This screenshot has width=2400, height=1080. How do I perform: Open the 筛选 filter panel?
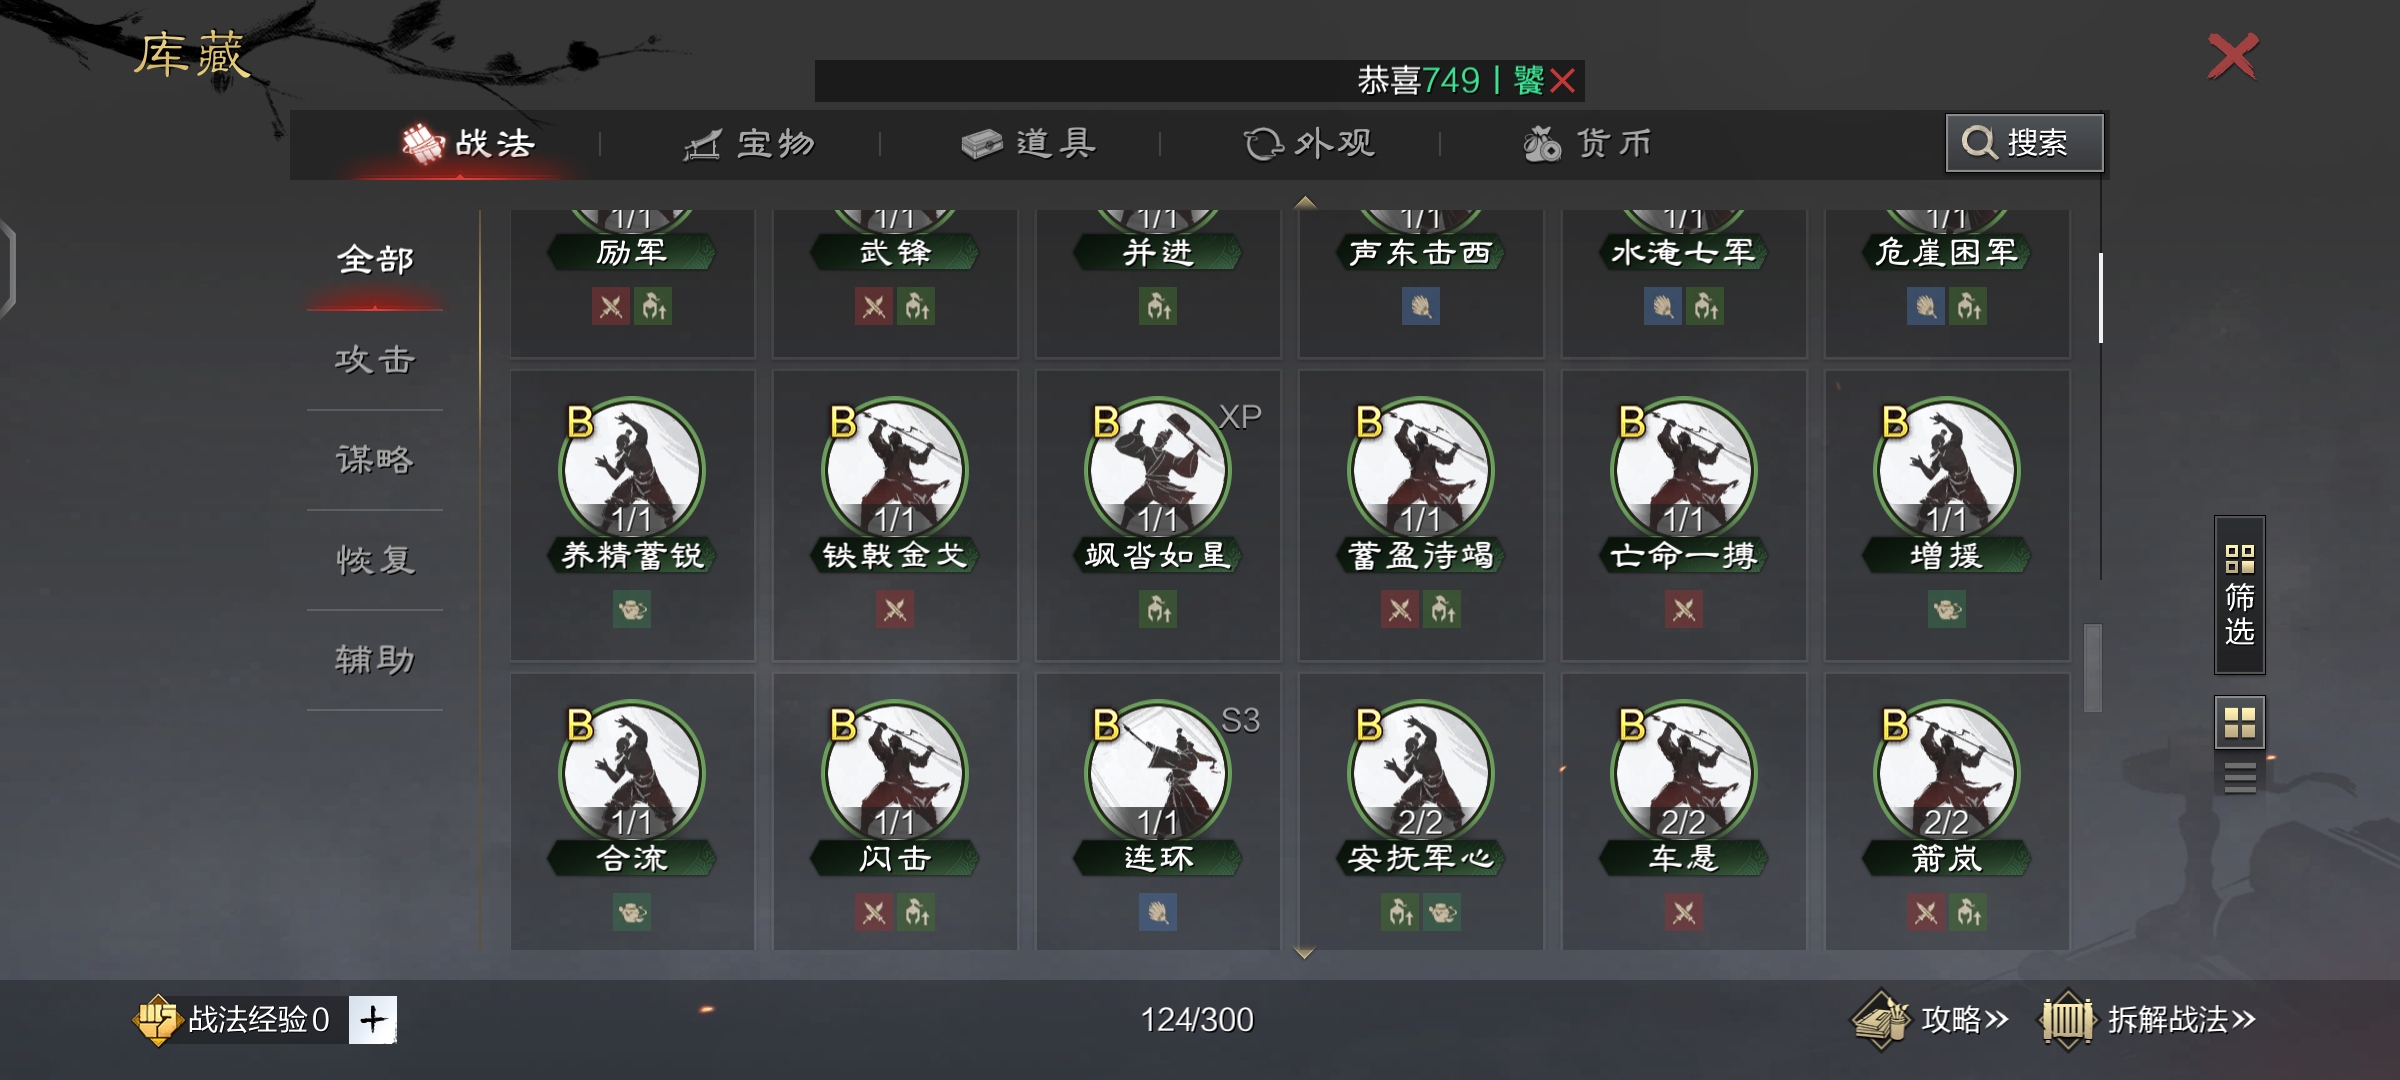coord(2240,595)
